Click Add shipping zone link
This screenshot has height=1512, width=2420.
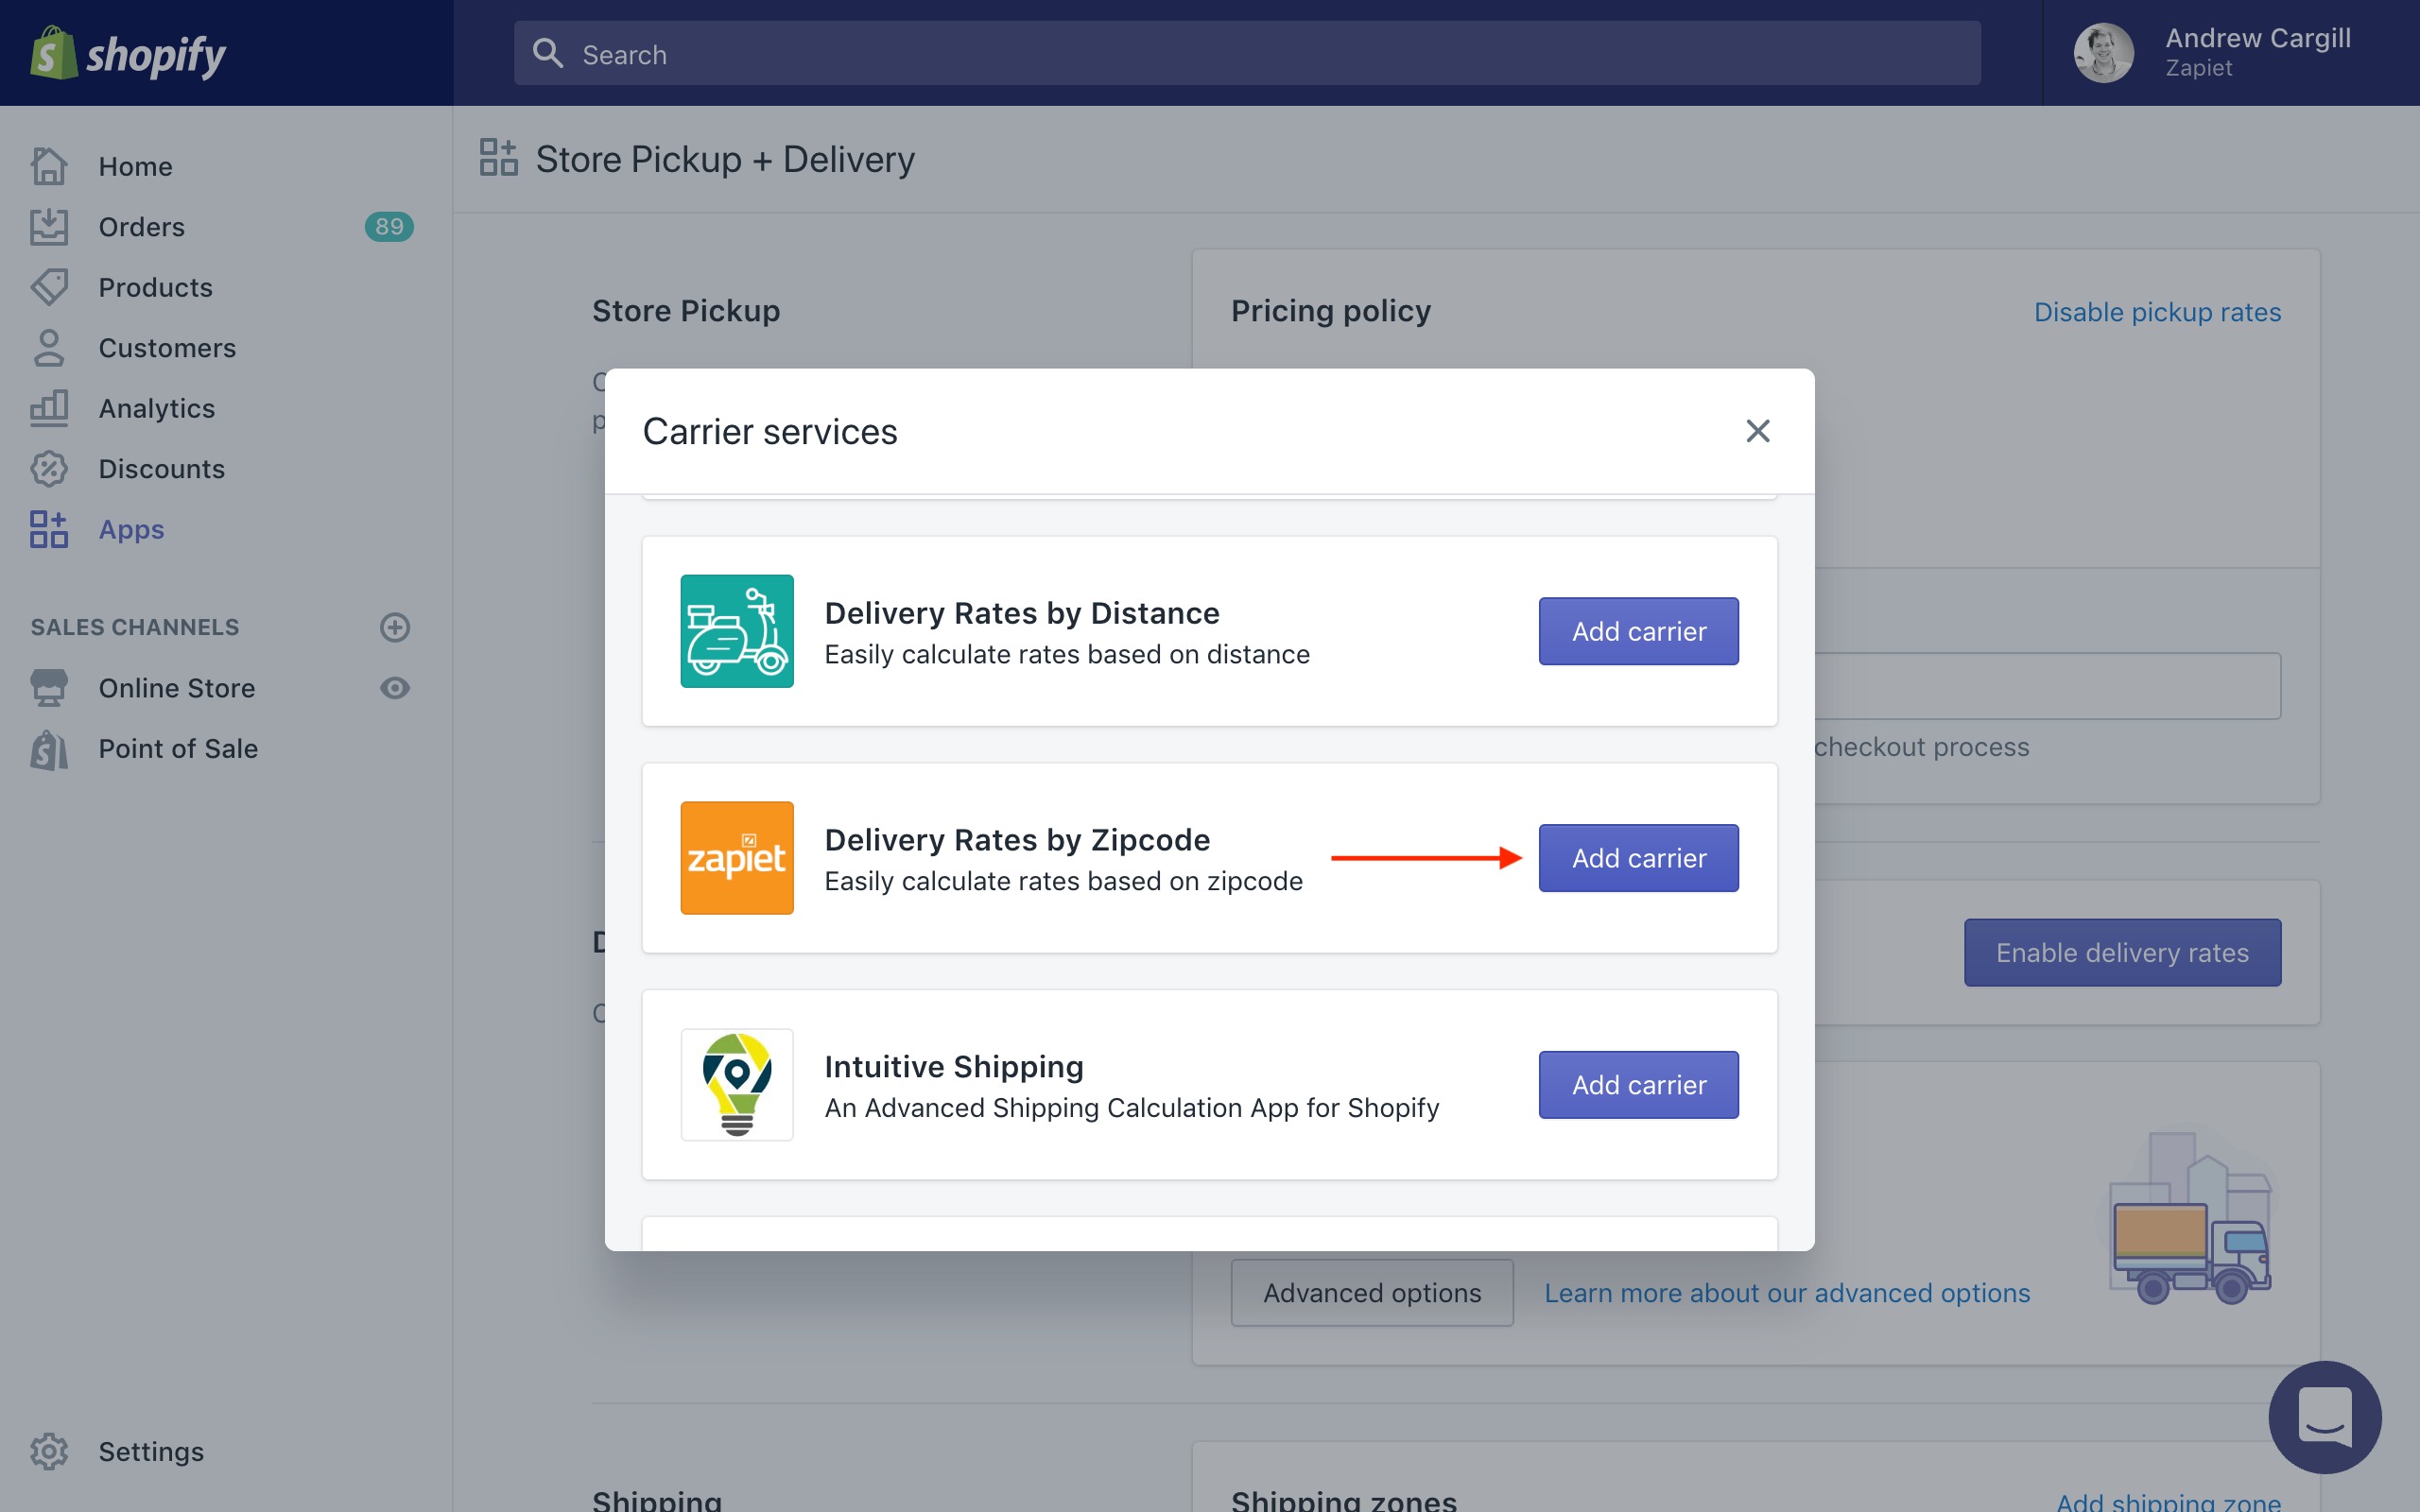point(2168,1501)
